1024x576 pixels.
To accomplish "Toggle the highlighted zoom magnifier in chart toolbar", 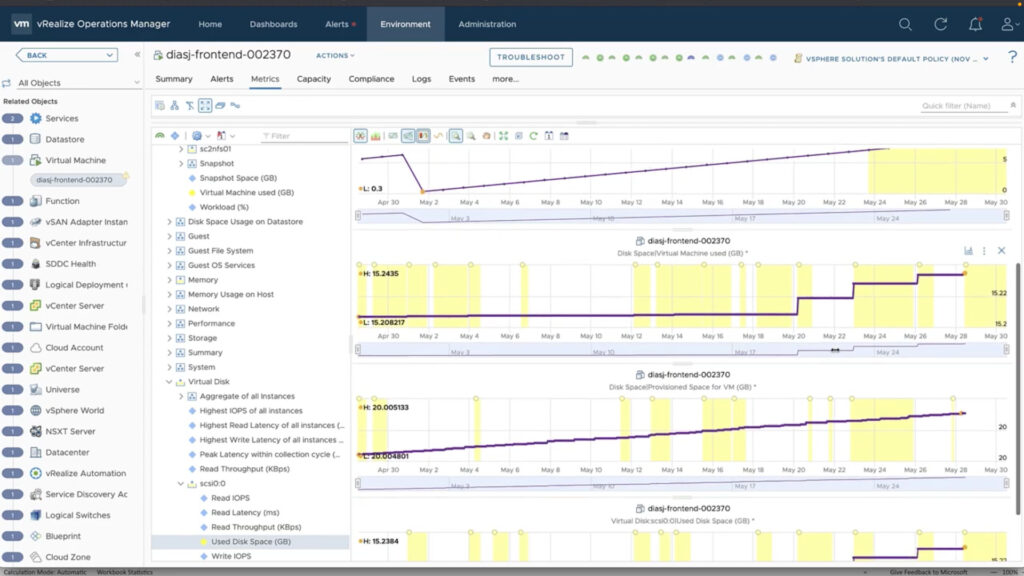I will (x=455, y=136).
